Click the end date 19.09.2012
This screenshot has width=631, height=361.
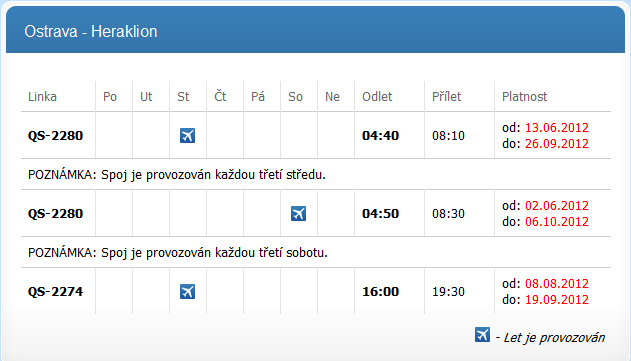(557, 300)
